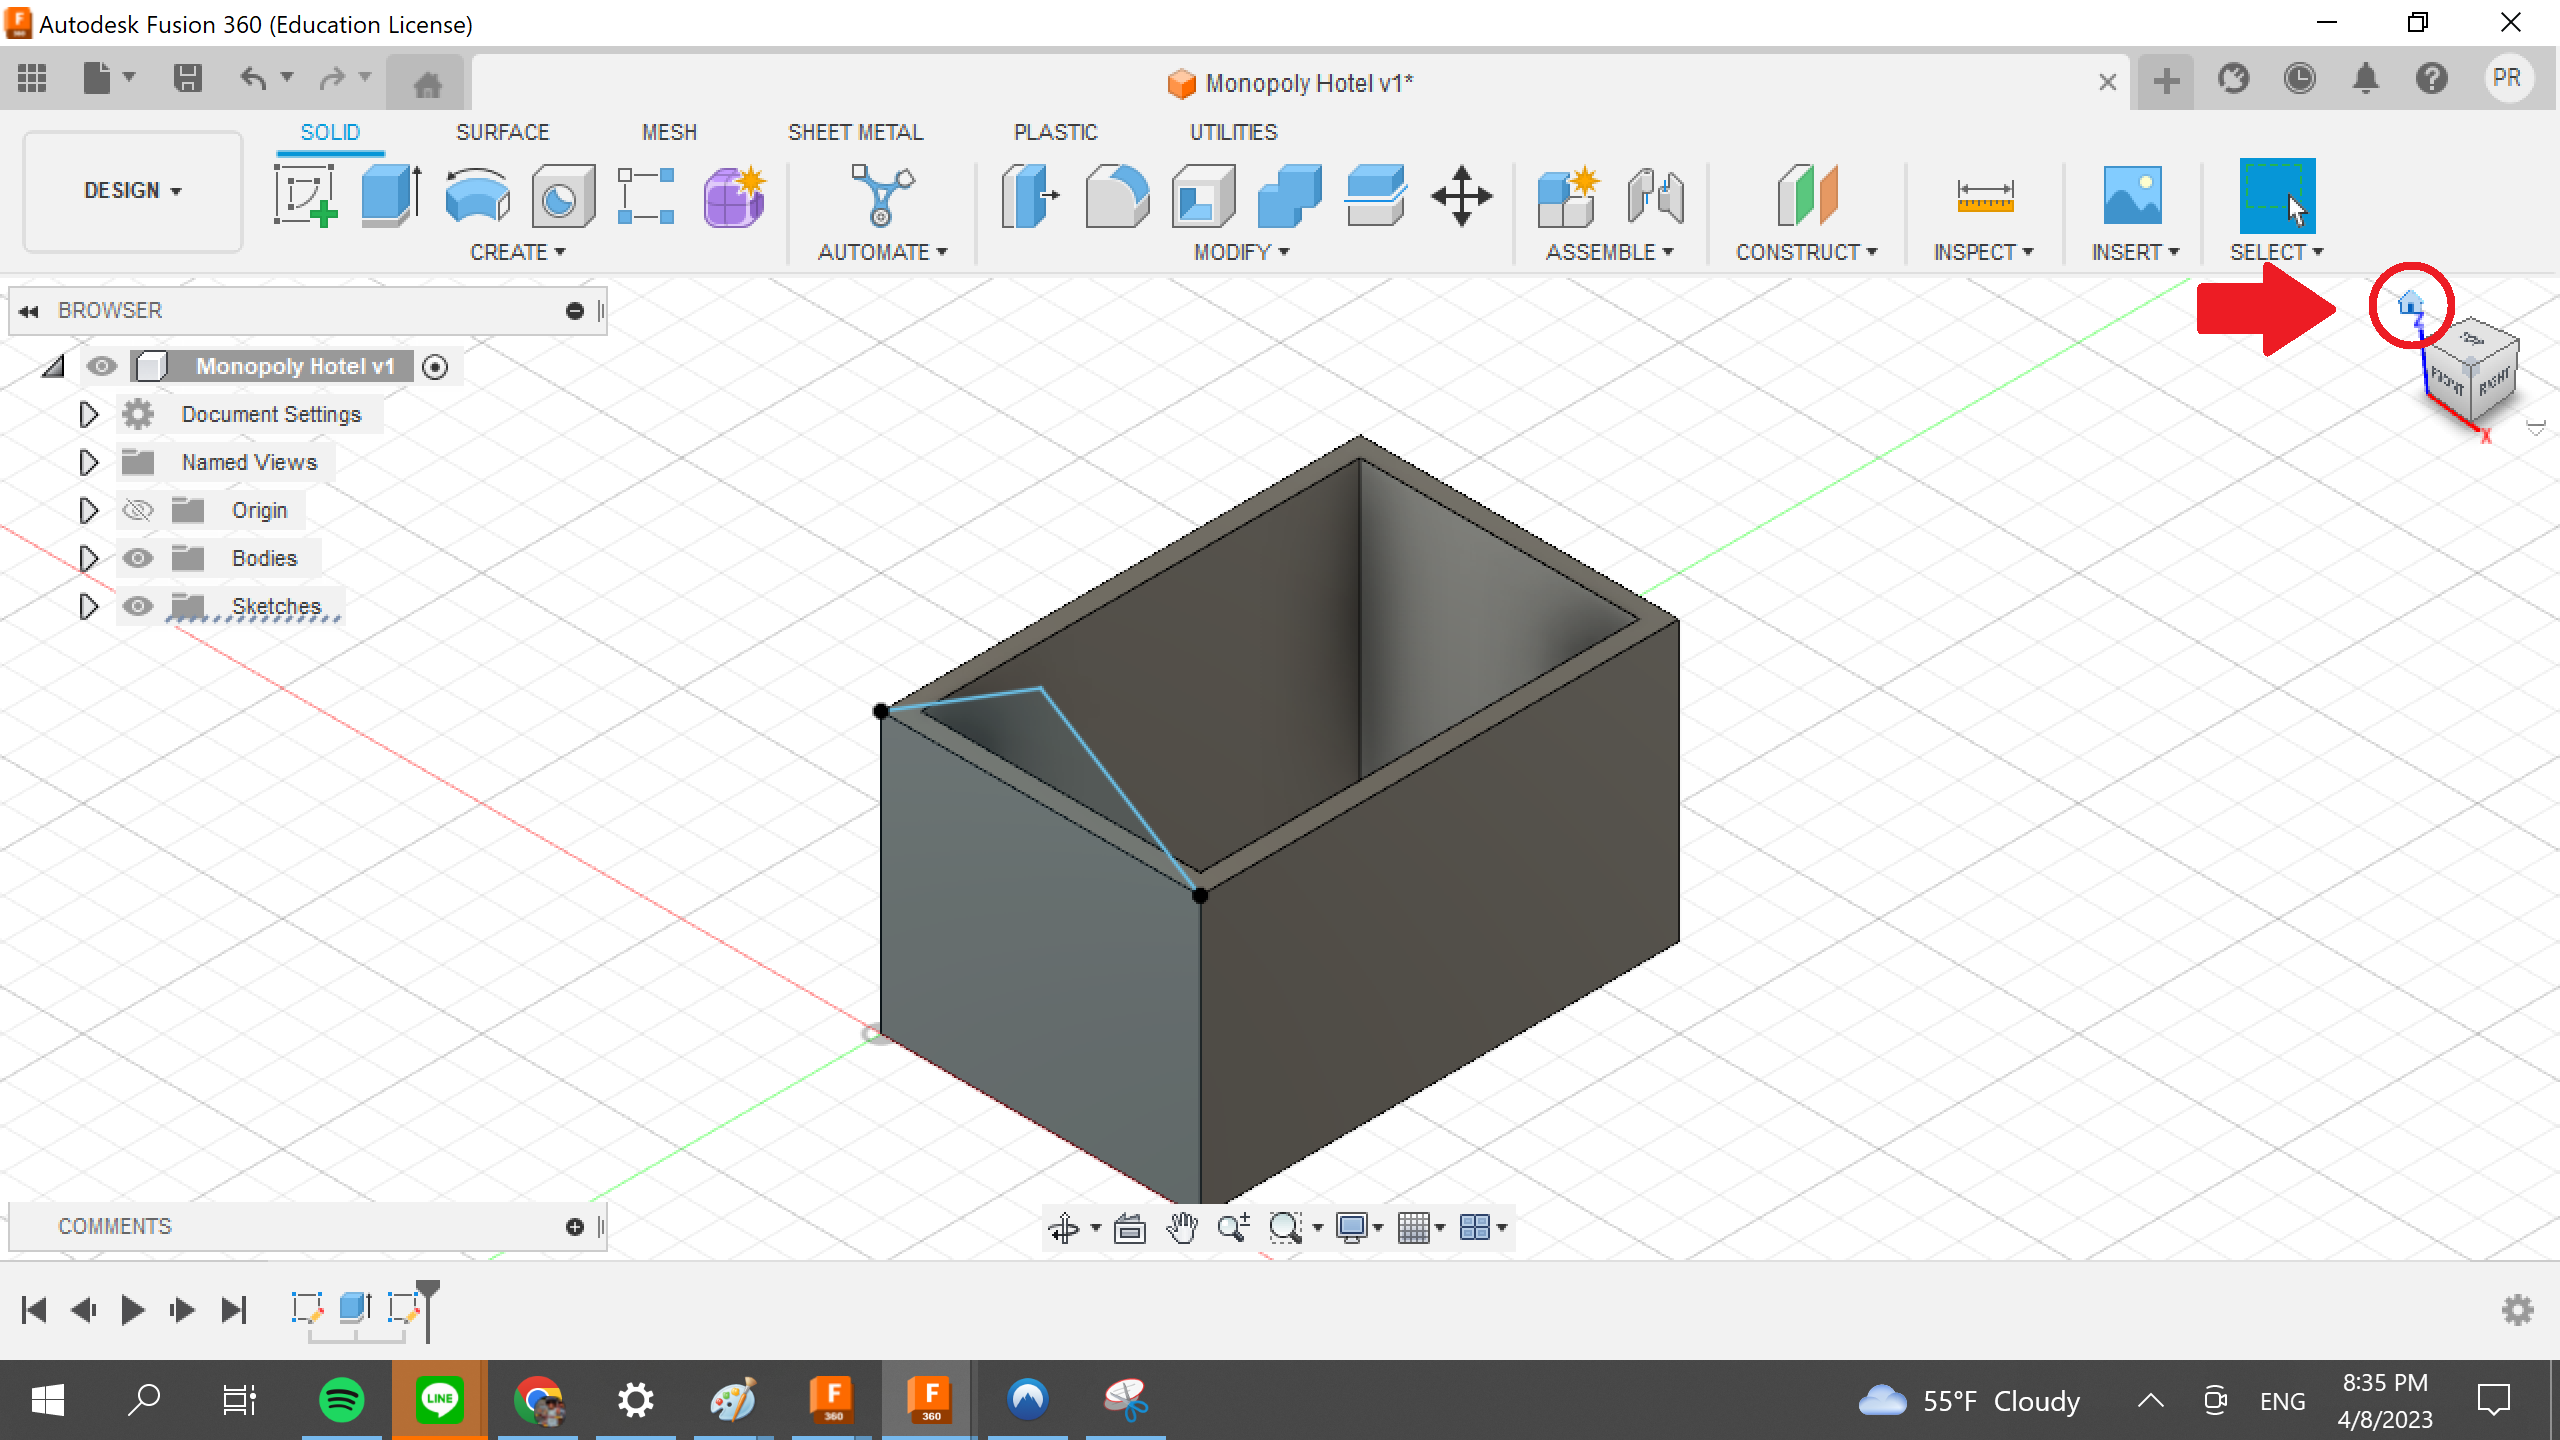Hide the Sketches folder
The image size is (2560, 1440).
(x=138, y=605)
